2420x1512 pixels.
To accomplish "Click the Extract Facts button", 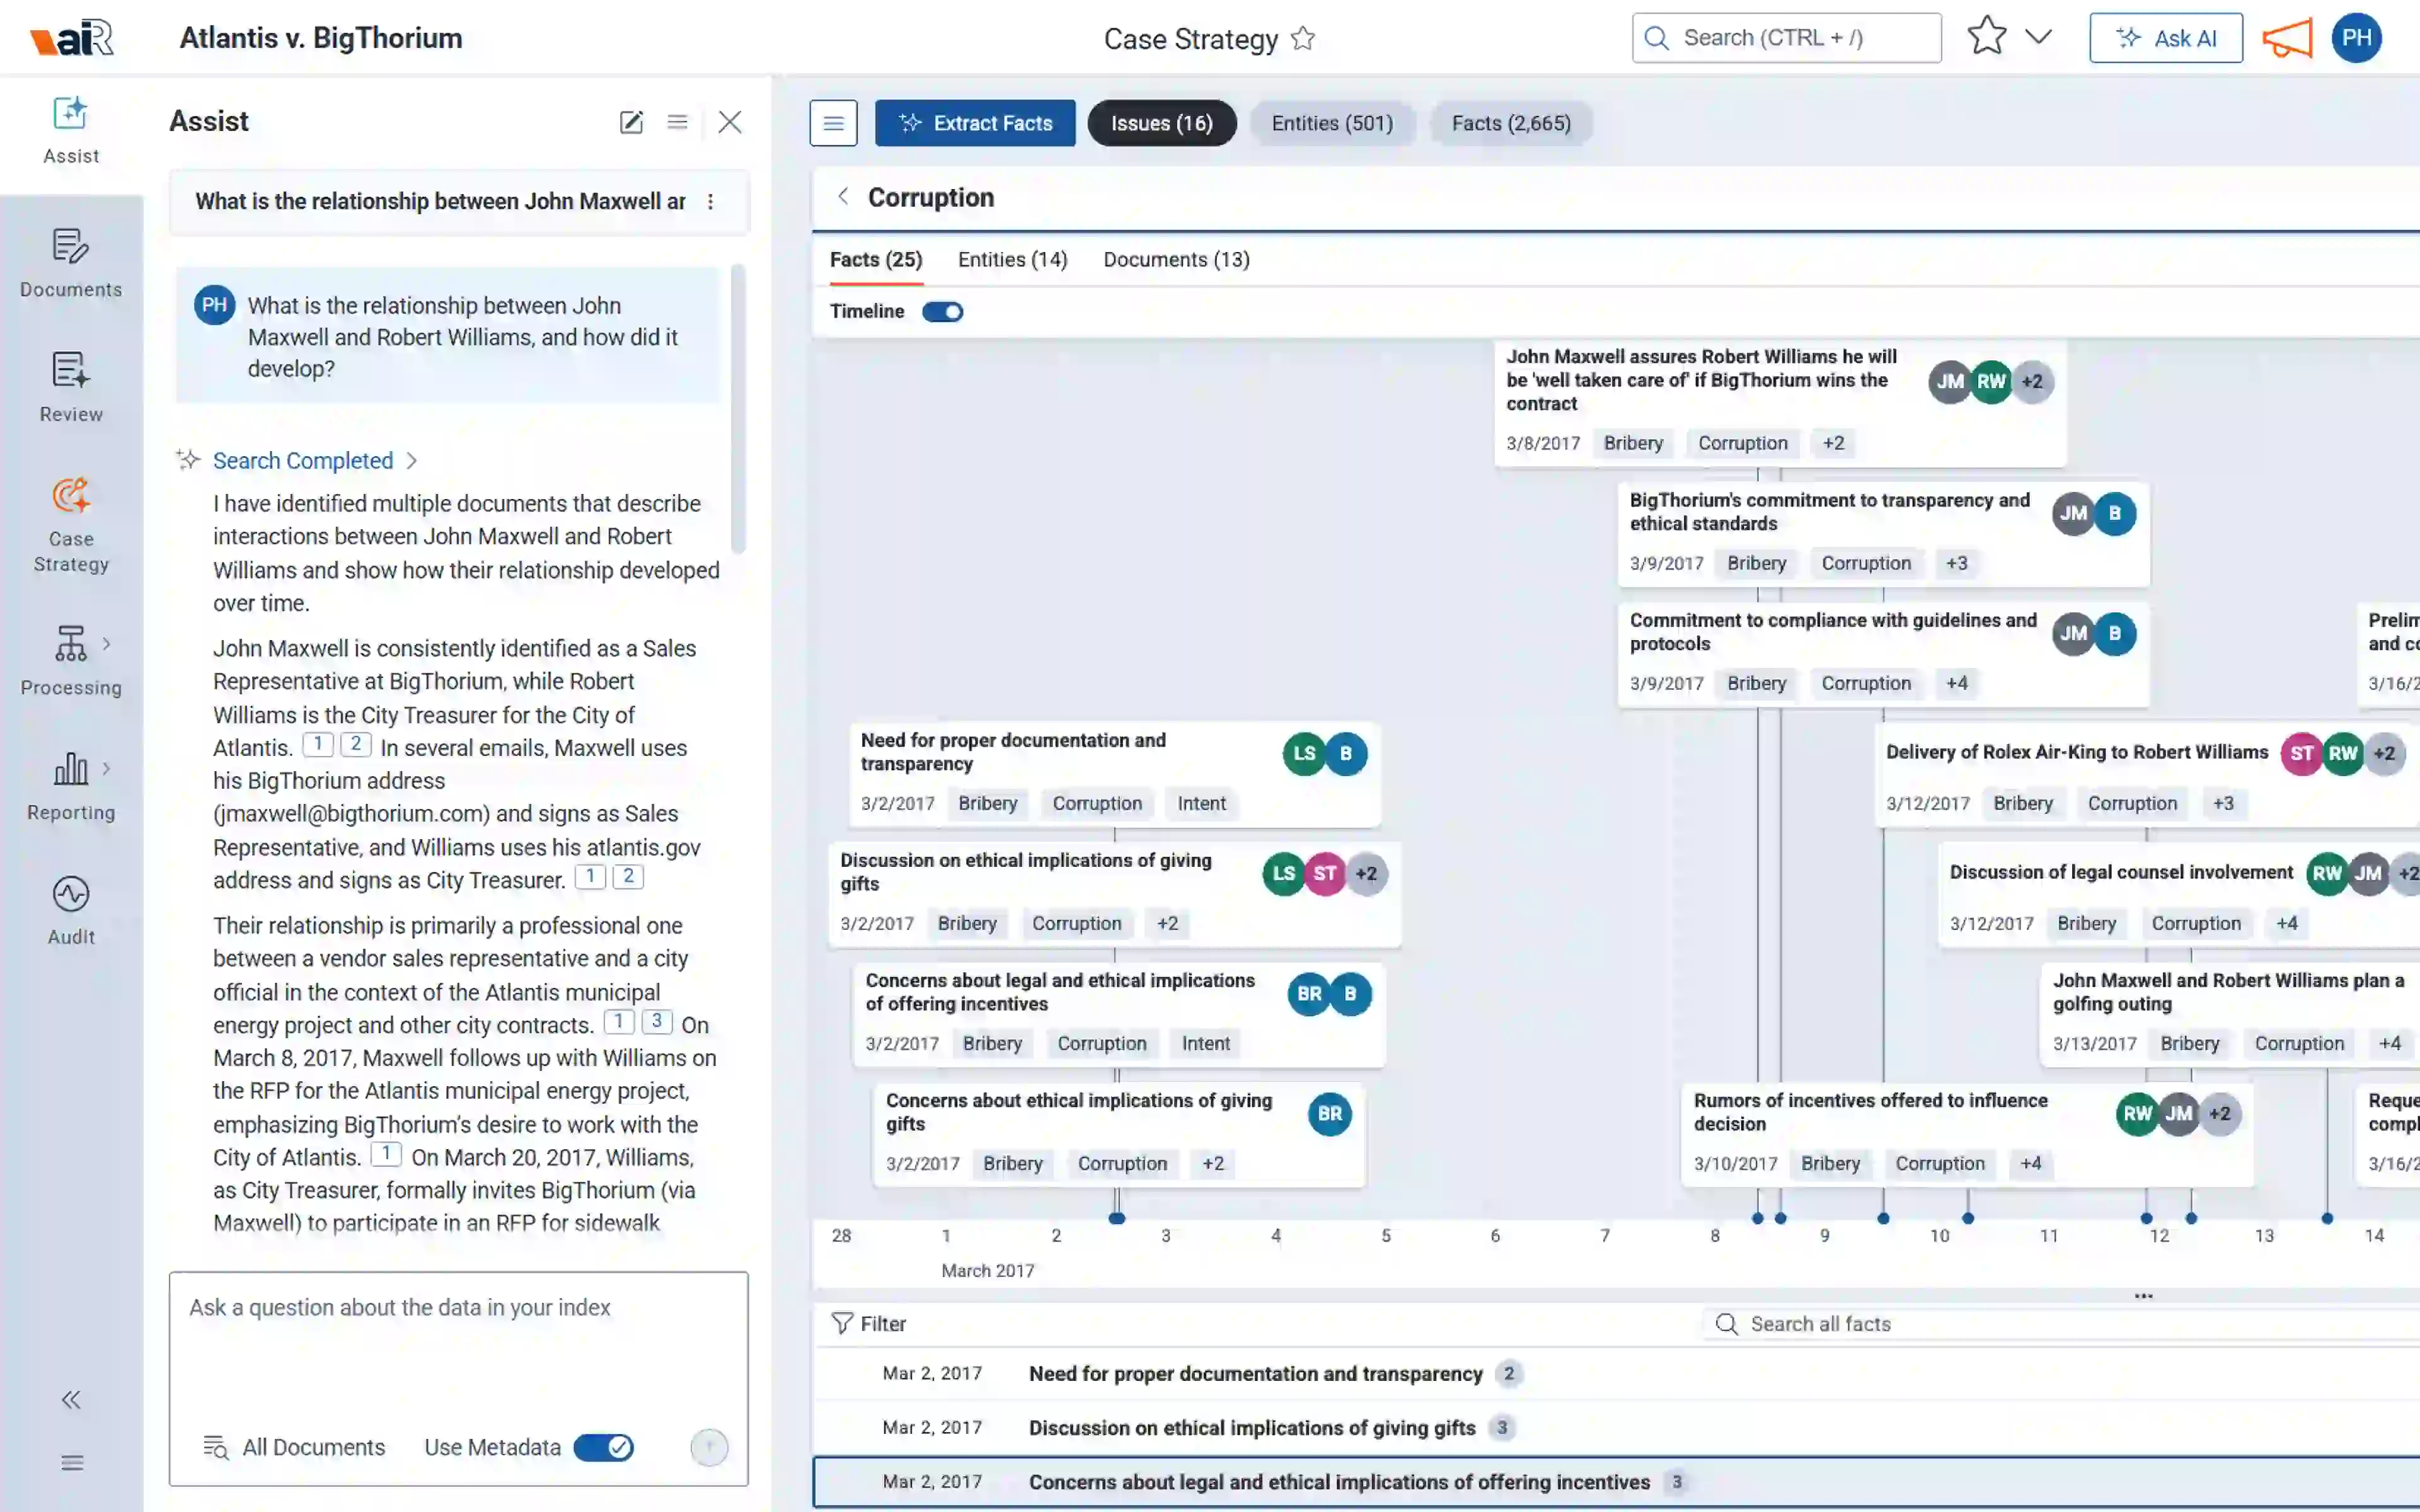I will click(975, 123).
